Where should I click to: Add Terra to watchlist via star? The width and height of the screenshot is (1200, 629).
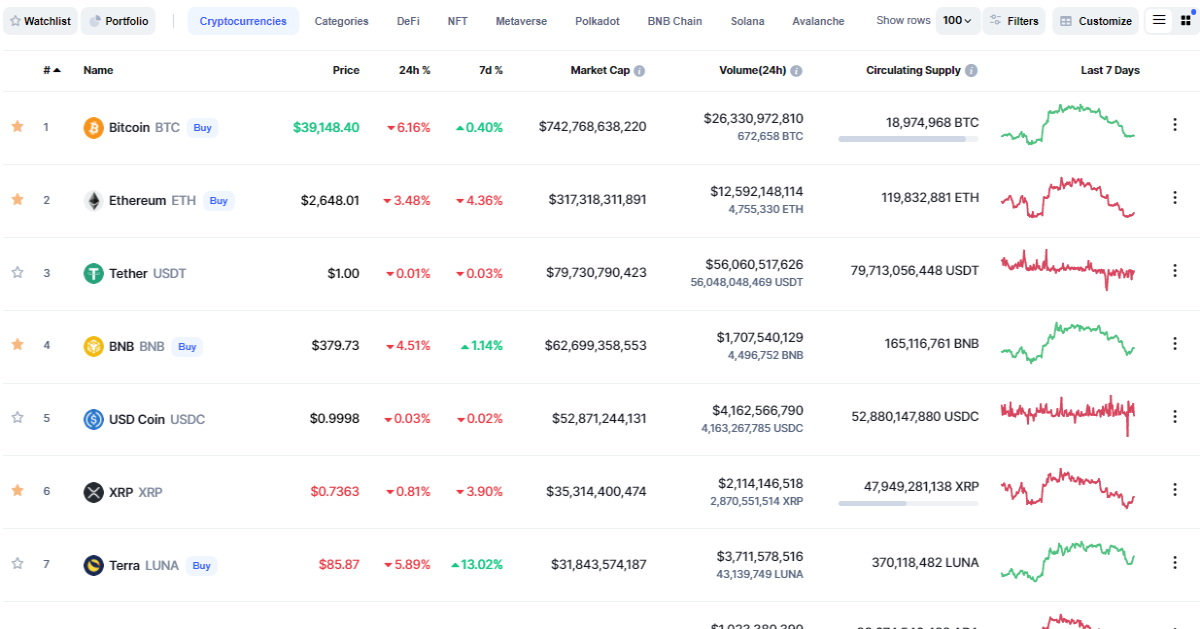17,564
